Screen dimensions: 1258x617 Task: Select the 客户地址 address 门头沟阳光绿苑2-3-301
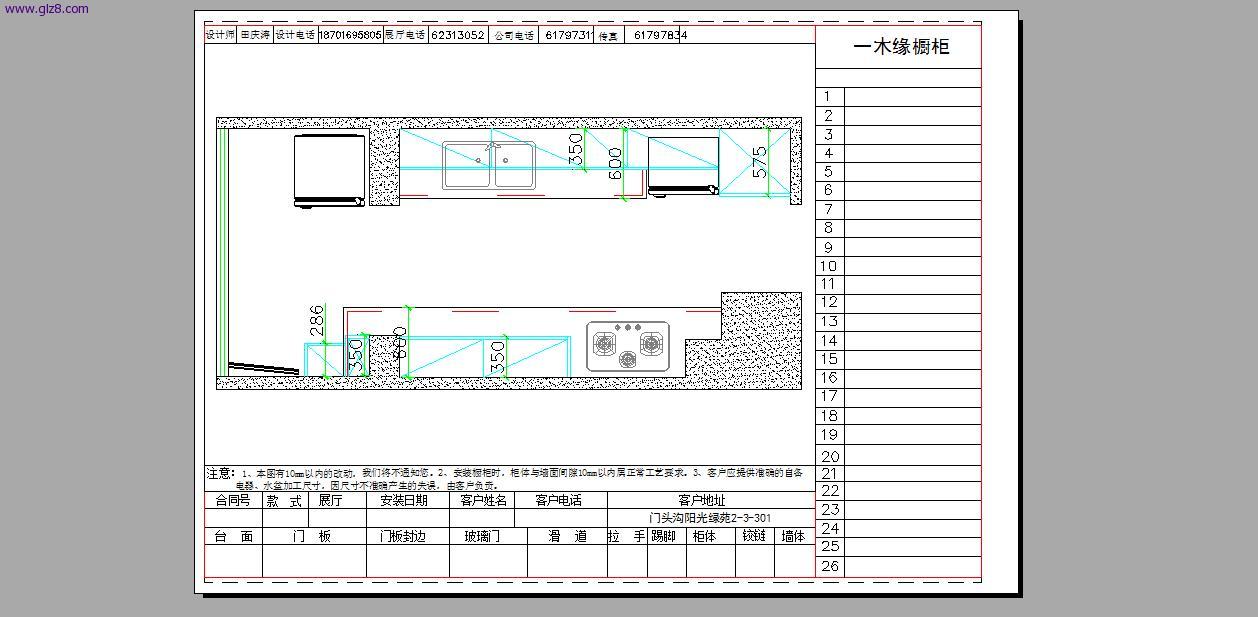tap(710, 517)
